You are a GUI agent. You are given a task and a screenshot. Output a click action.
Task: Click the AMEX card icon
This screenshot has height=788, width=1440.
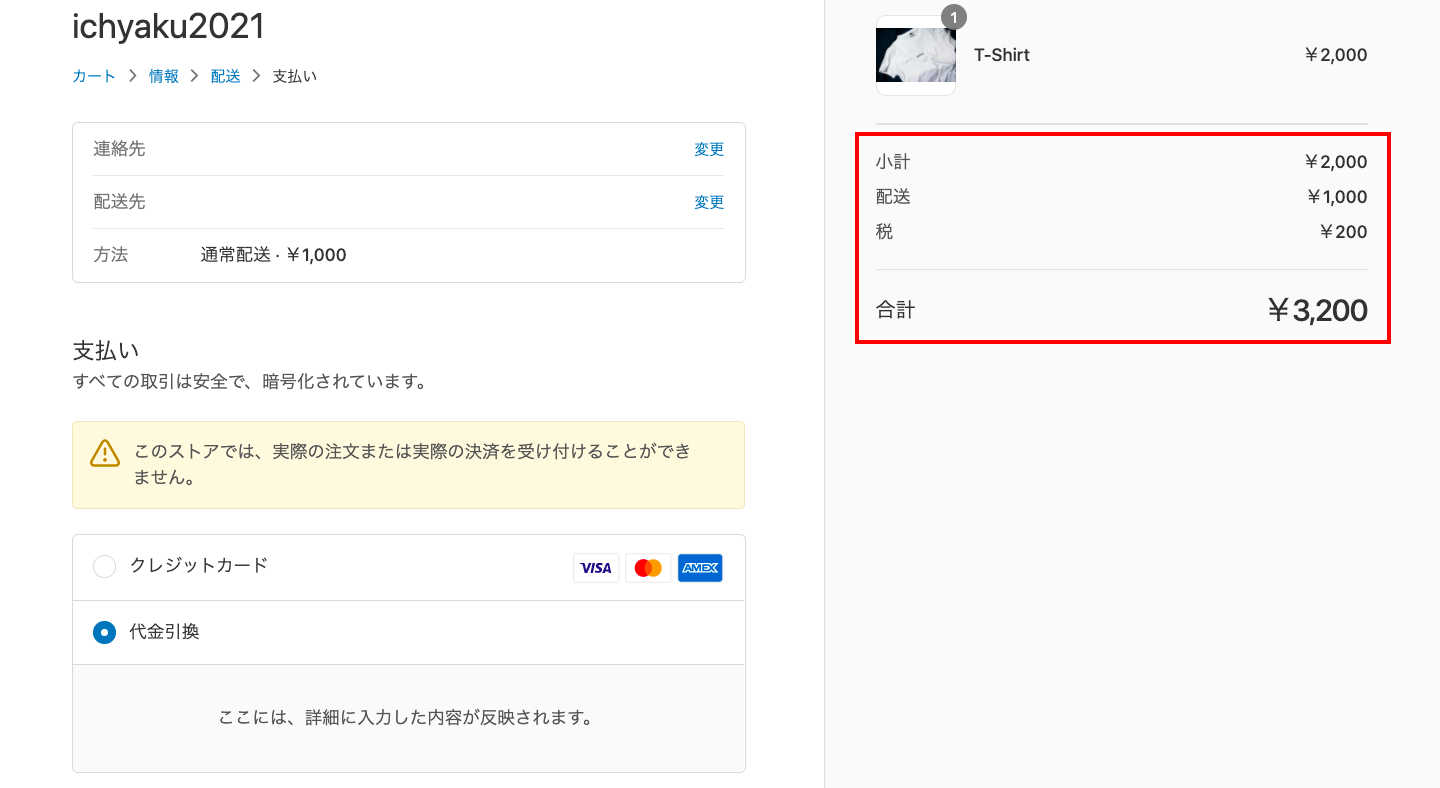[700, 568]
